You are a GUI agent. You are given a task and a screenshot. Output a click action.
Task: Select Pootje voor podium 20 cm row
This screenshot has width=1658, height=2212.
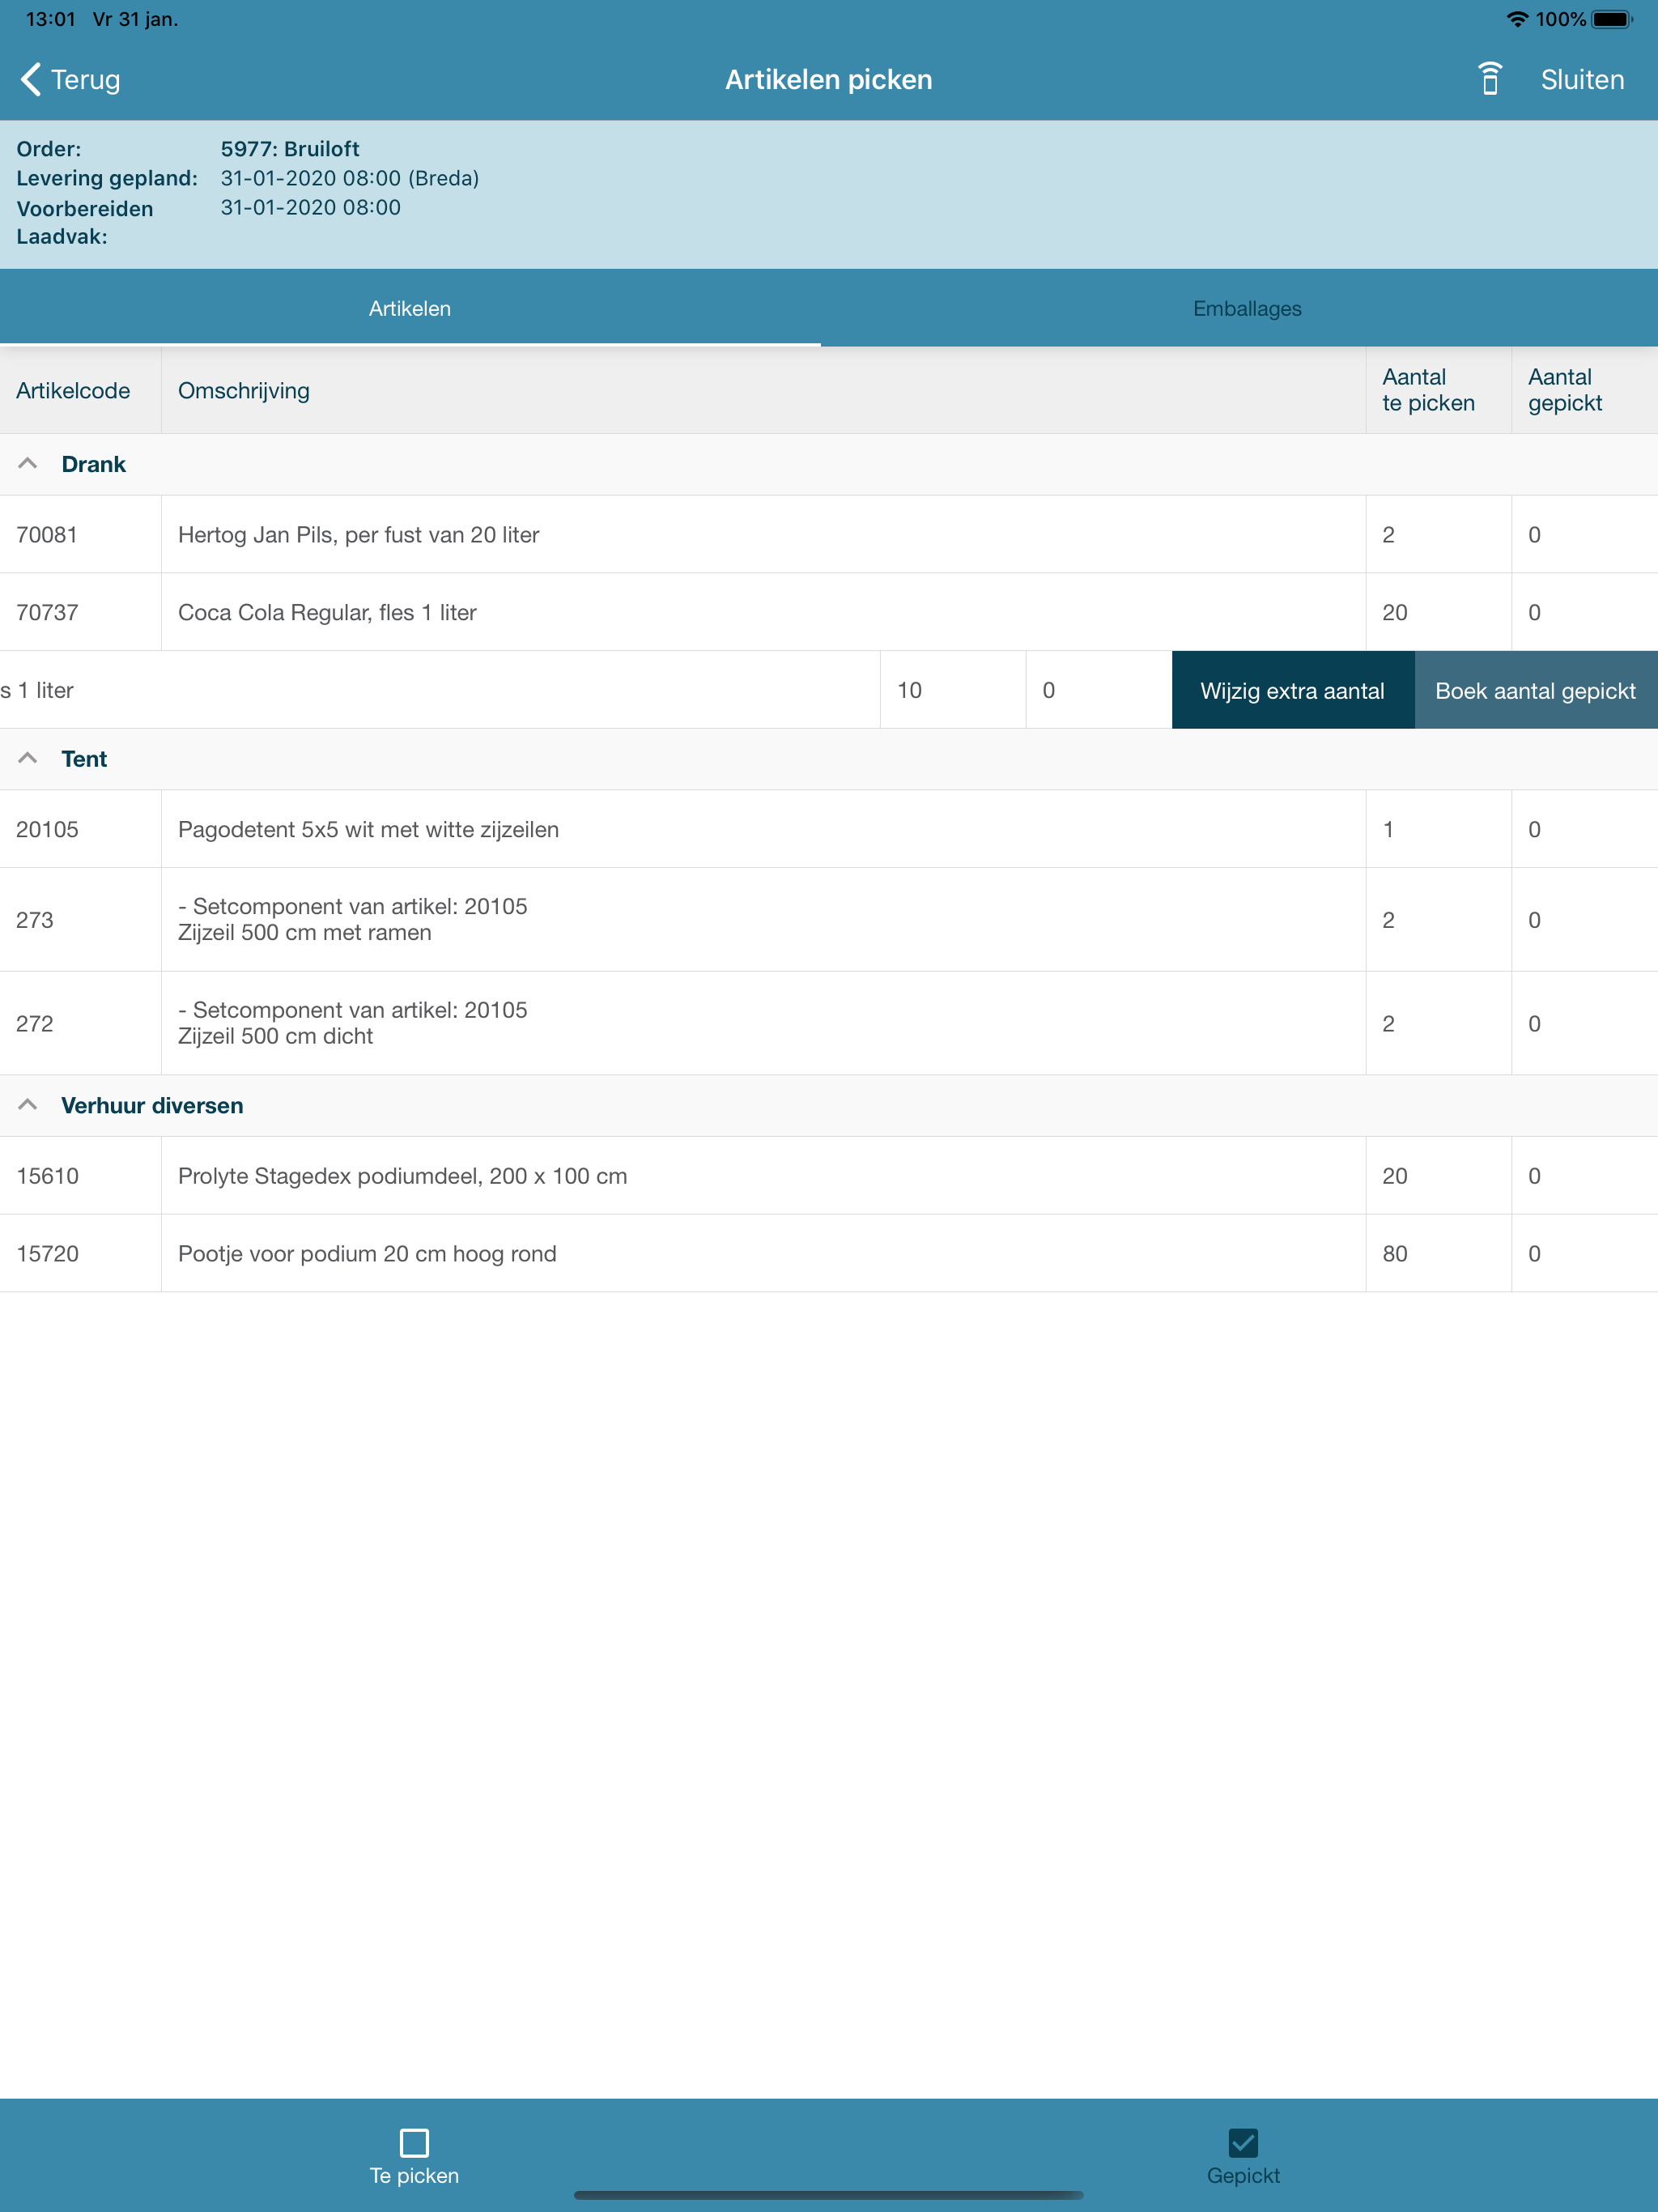[829, 1253]
